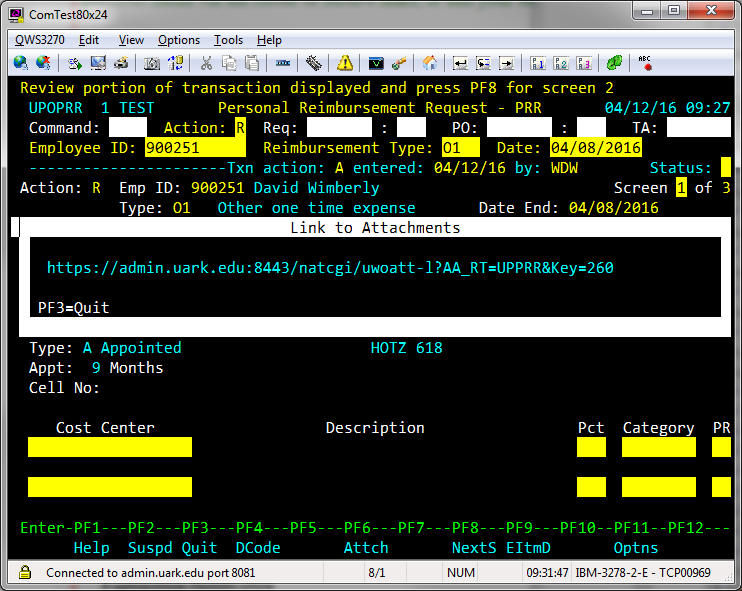Click first Cost Center yellow field

pos(110,447)
